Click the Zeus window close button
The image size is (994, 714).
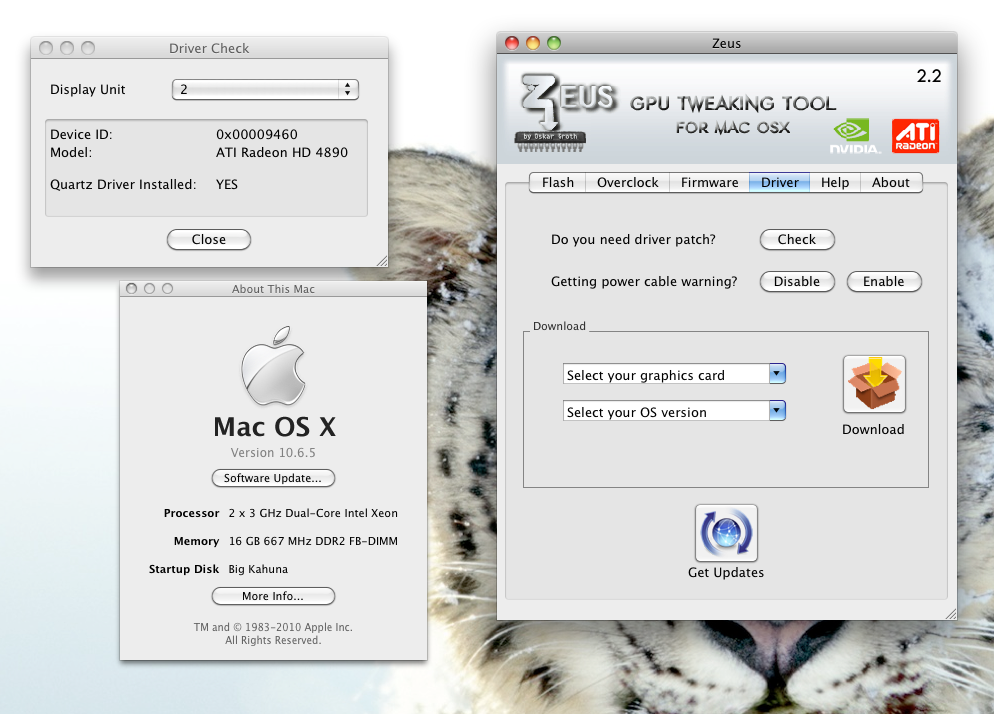pyautogui.click(x=512, y=42)
